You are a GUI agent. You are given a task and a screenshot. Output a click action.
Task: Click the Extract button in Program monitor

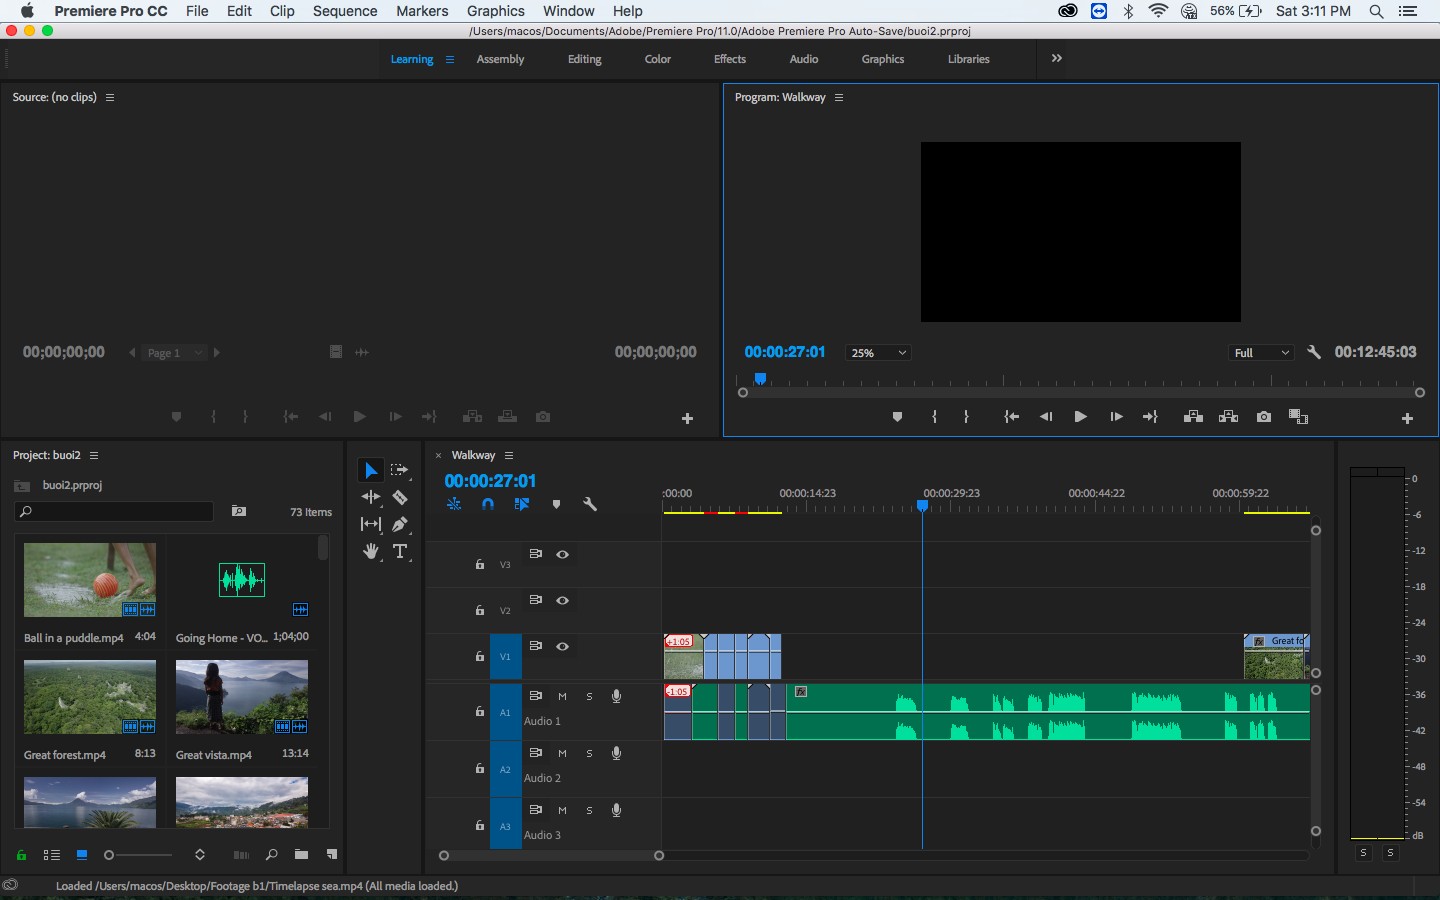coord(1228,417)
